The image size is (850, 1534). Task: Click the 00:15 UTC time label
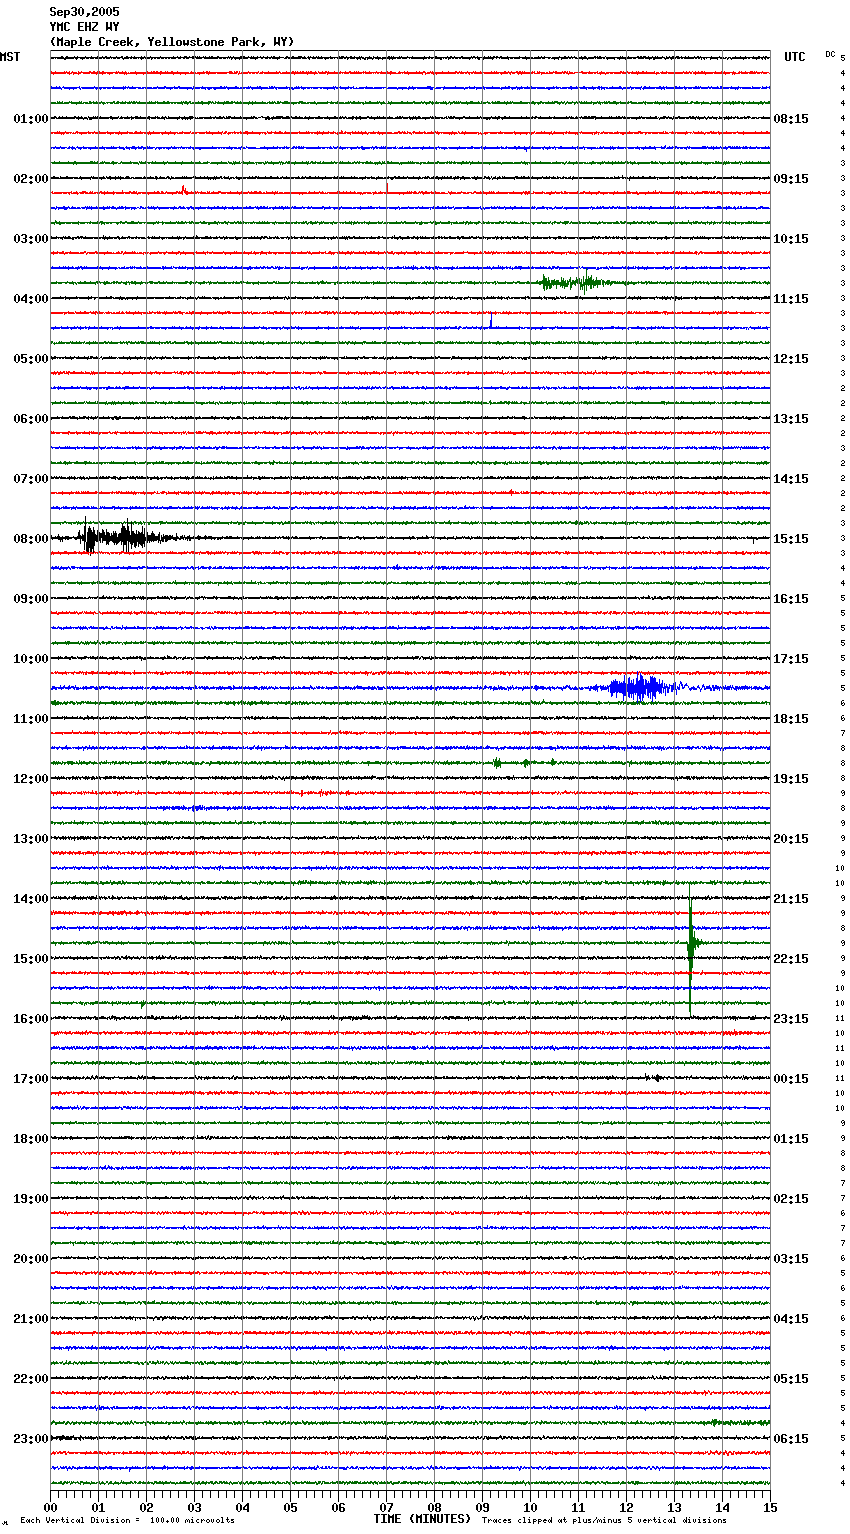click(791, 1079)
